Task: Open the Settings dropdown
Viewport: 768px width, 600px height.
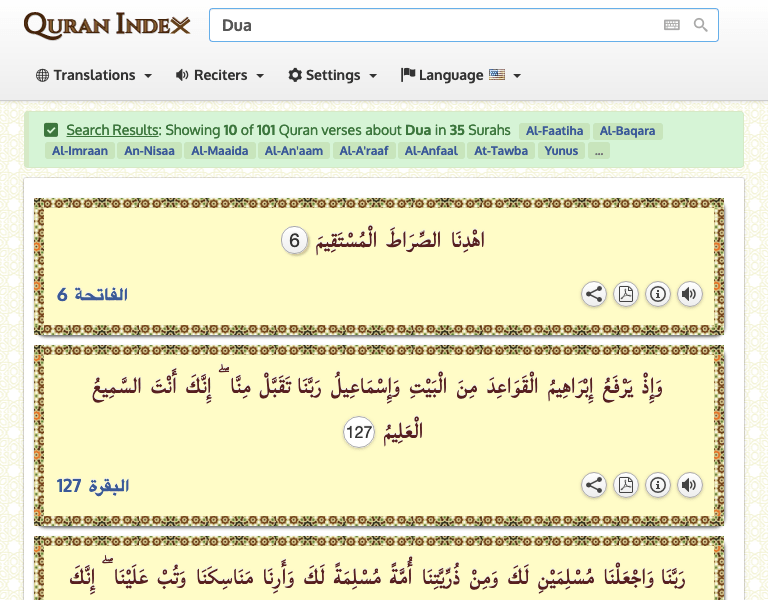Action: (332, 75)
